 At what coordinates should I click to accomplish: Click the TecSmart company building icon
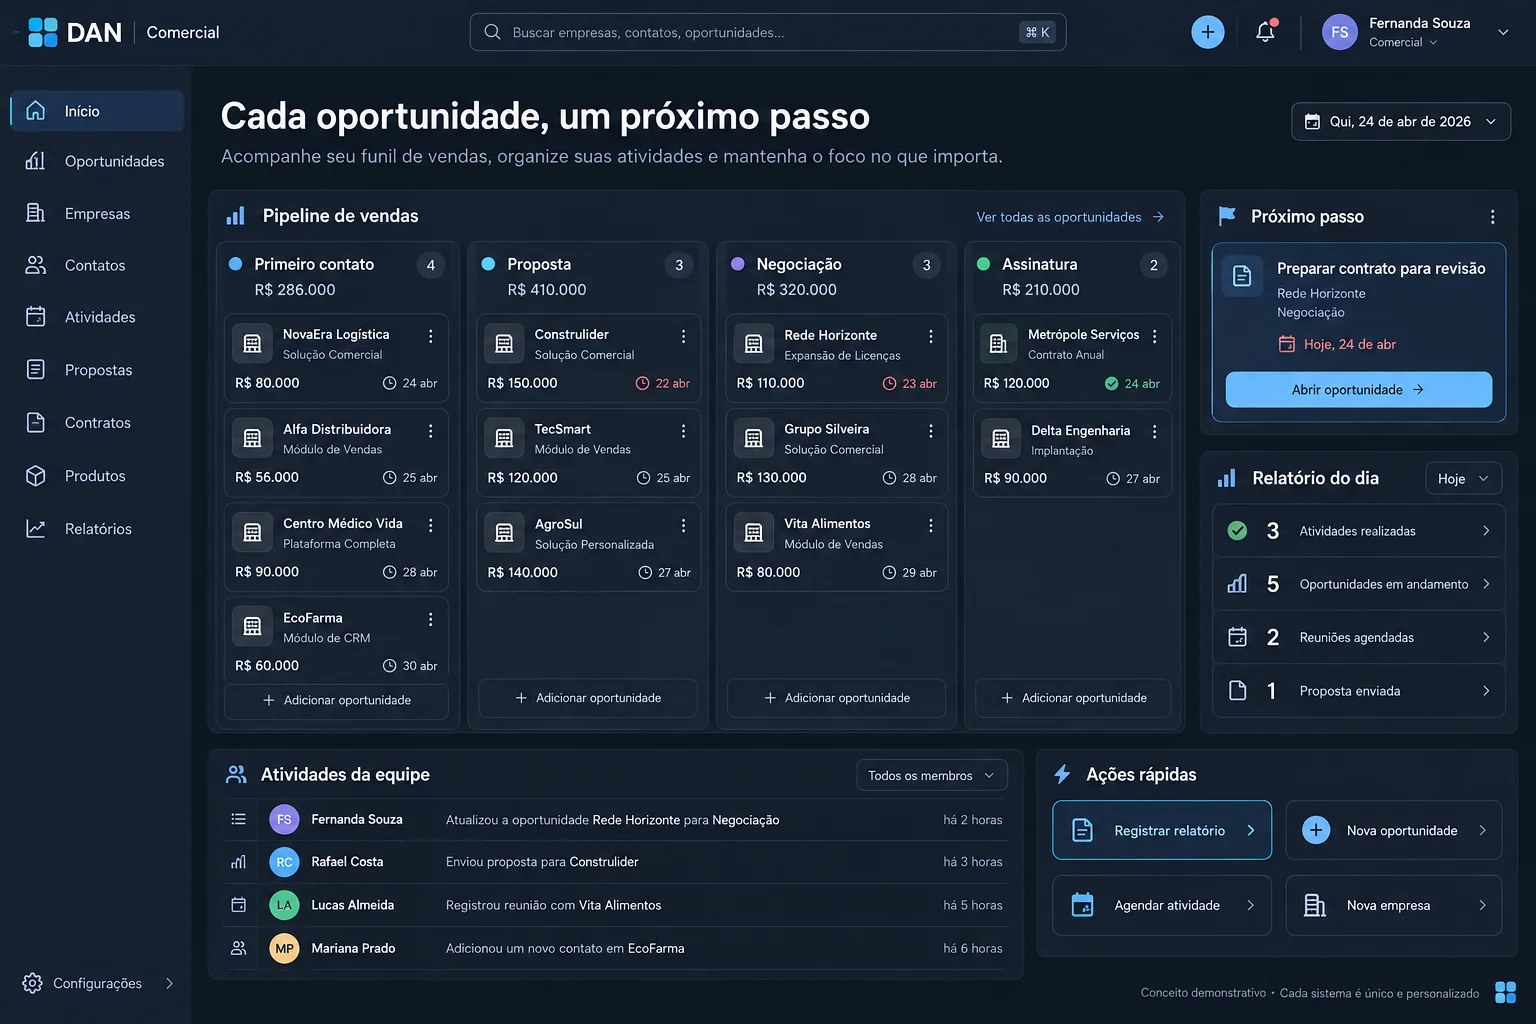504,438
